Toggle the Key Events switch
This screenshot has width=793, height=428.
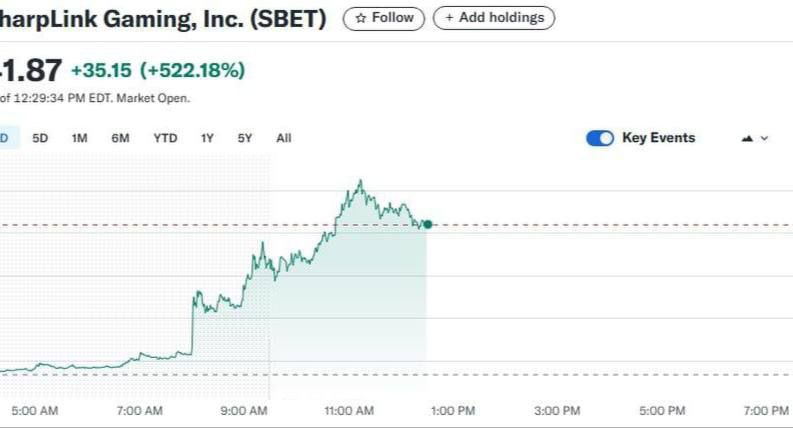600,138
